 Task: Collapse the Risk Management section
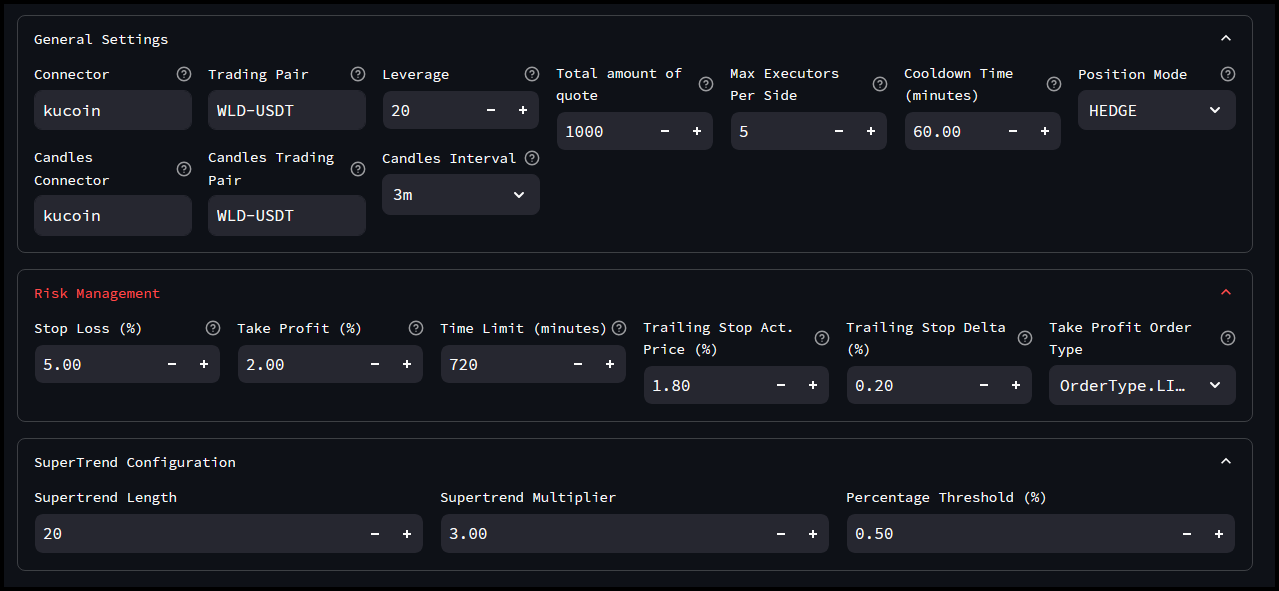1226,291
